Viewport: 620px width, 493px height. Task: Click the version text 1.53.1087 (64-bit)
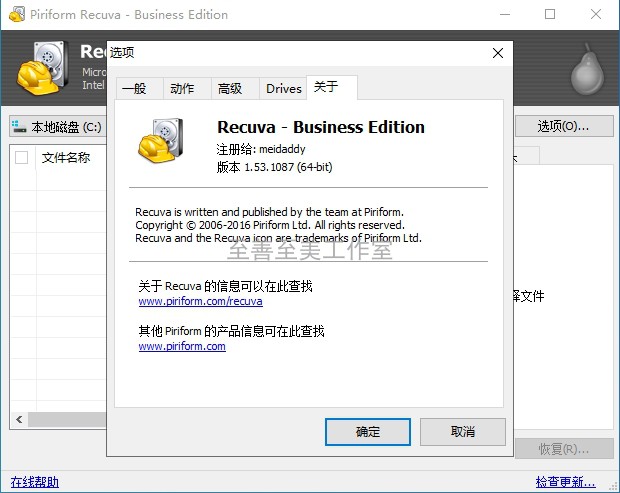pos(274,167)
